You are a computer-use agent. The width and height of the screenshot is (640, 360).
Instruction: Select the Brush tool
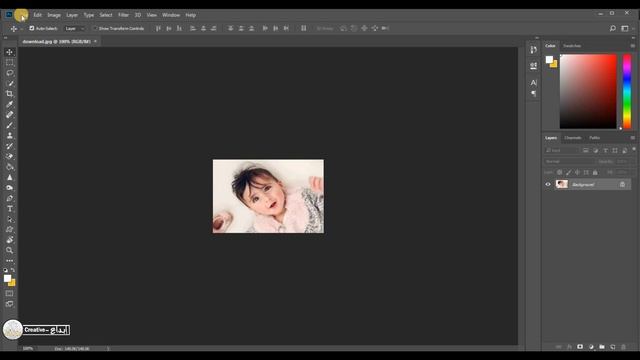pyautogui.click(x=9, y=125)
